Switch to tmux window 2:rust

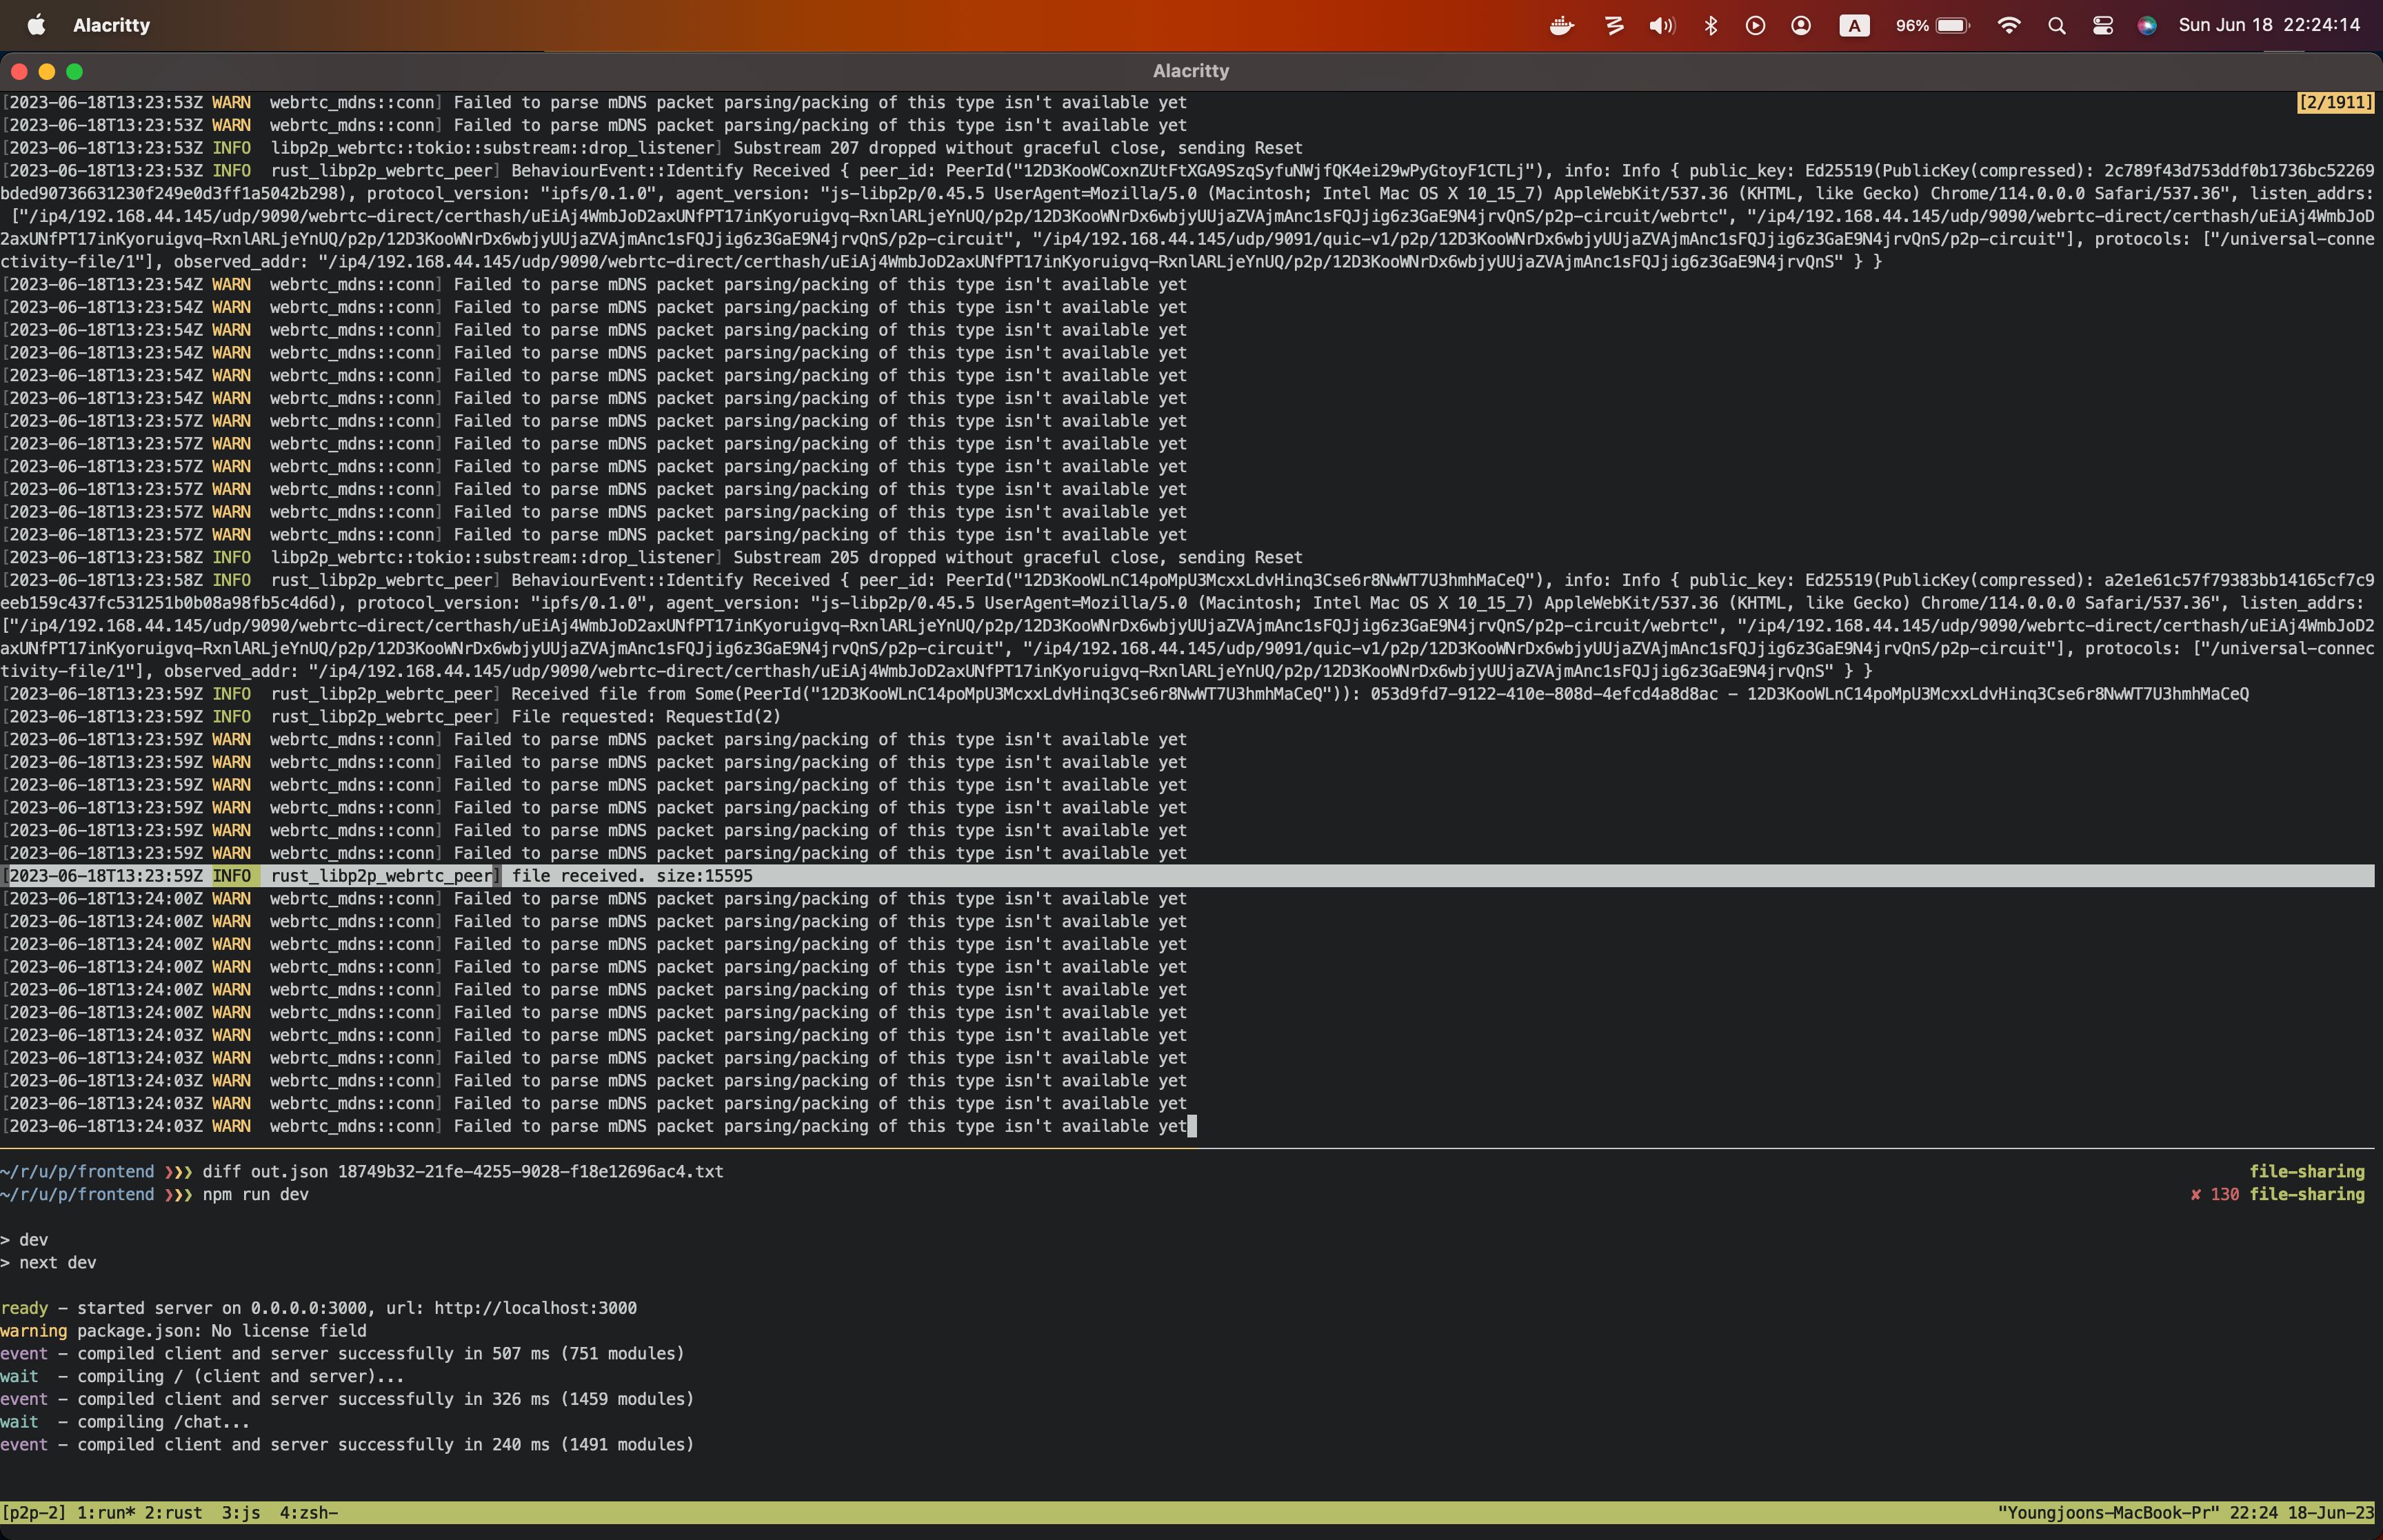[x=173, y=1512]
